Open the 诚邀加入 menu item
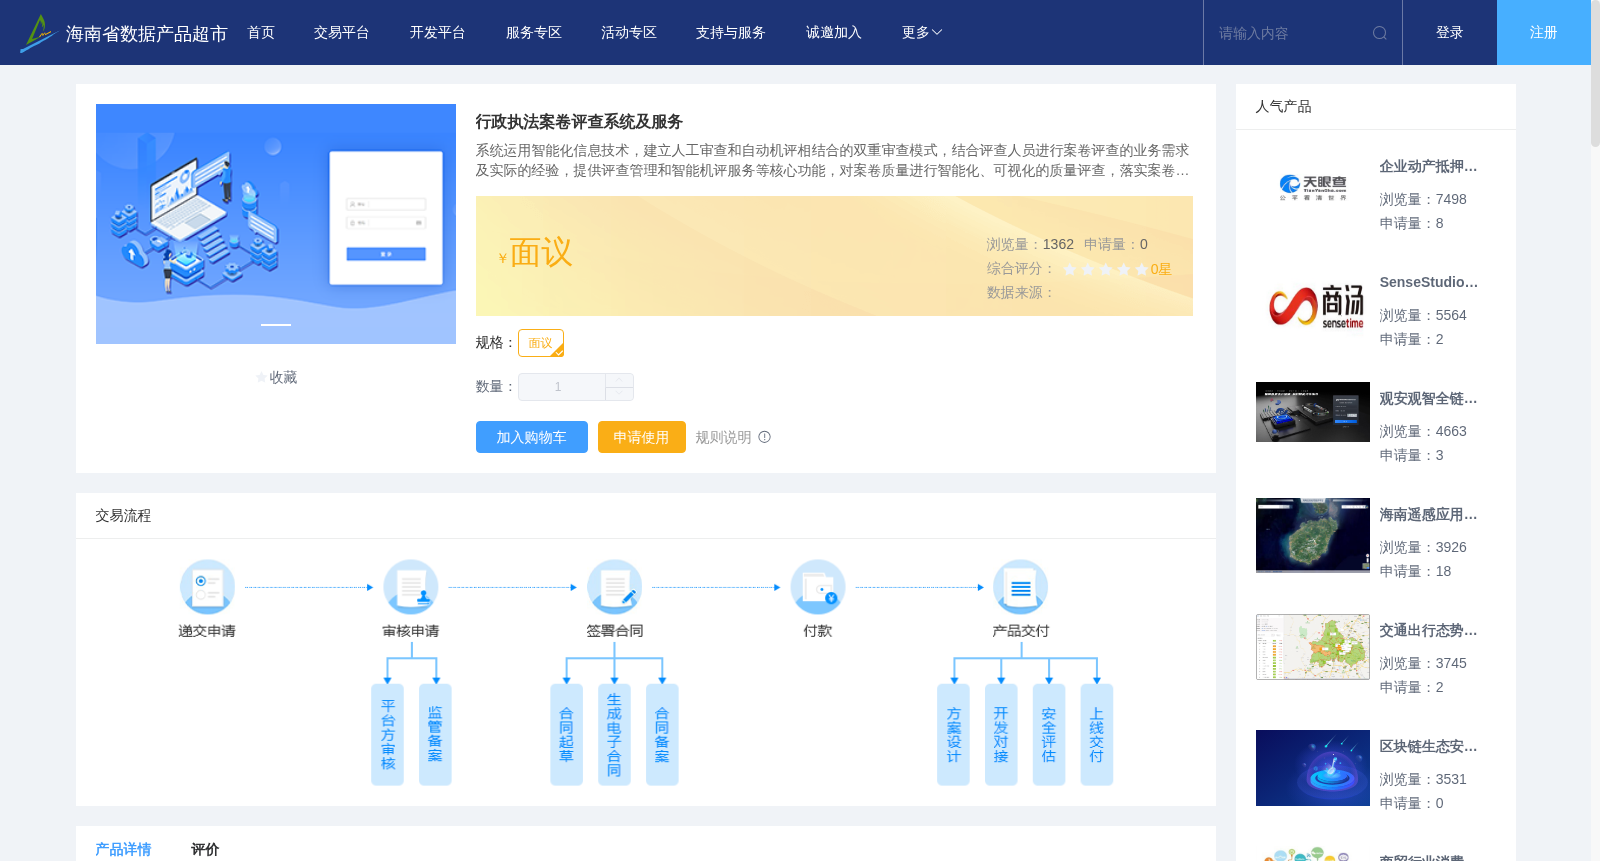This screenshot has height=861, width=1600. point(833,33)
